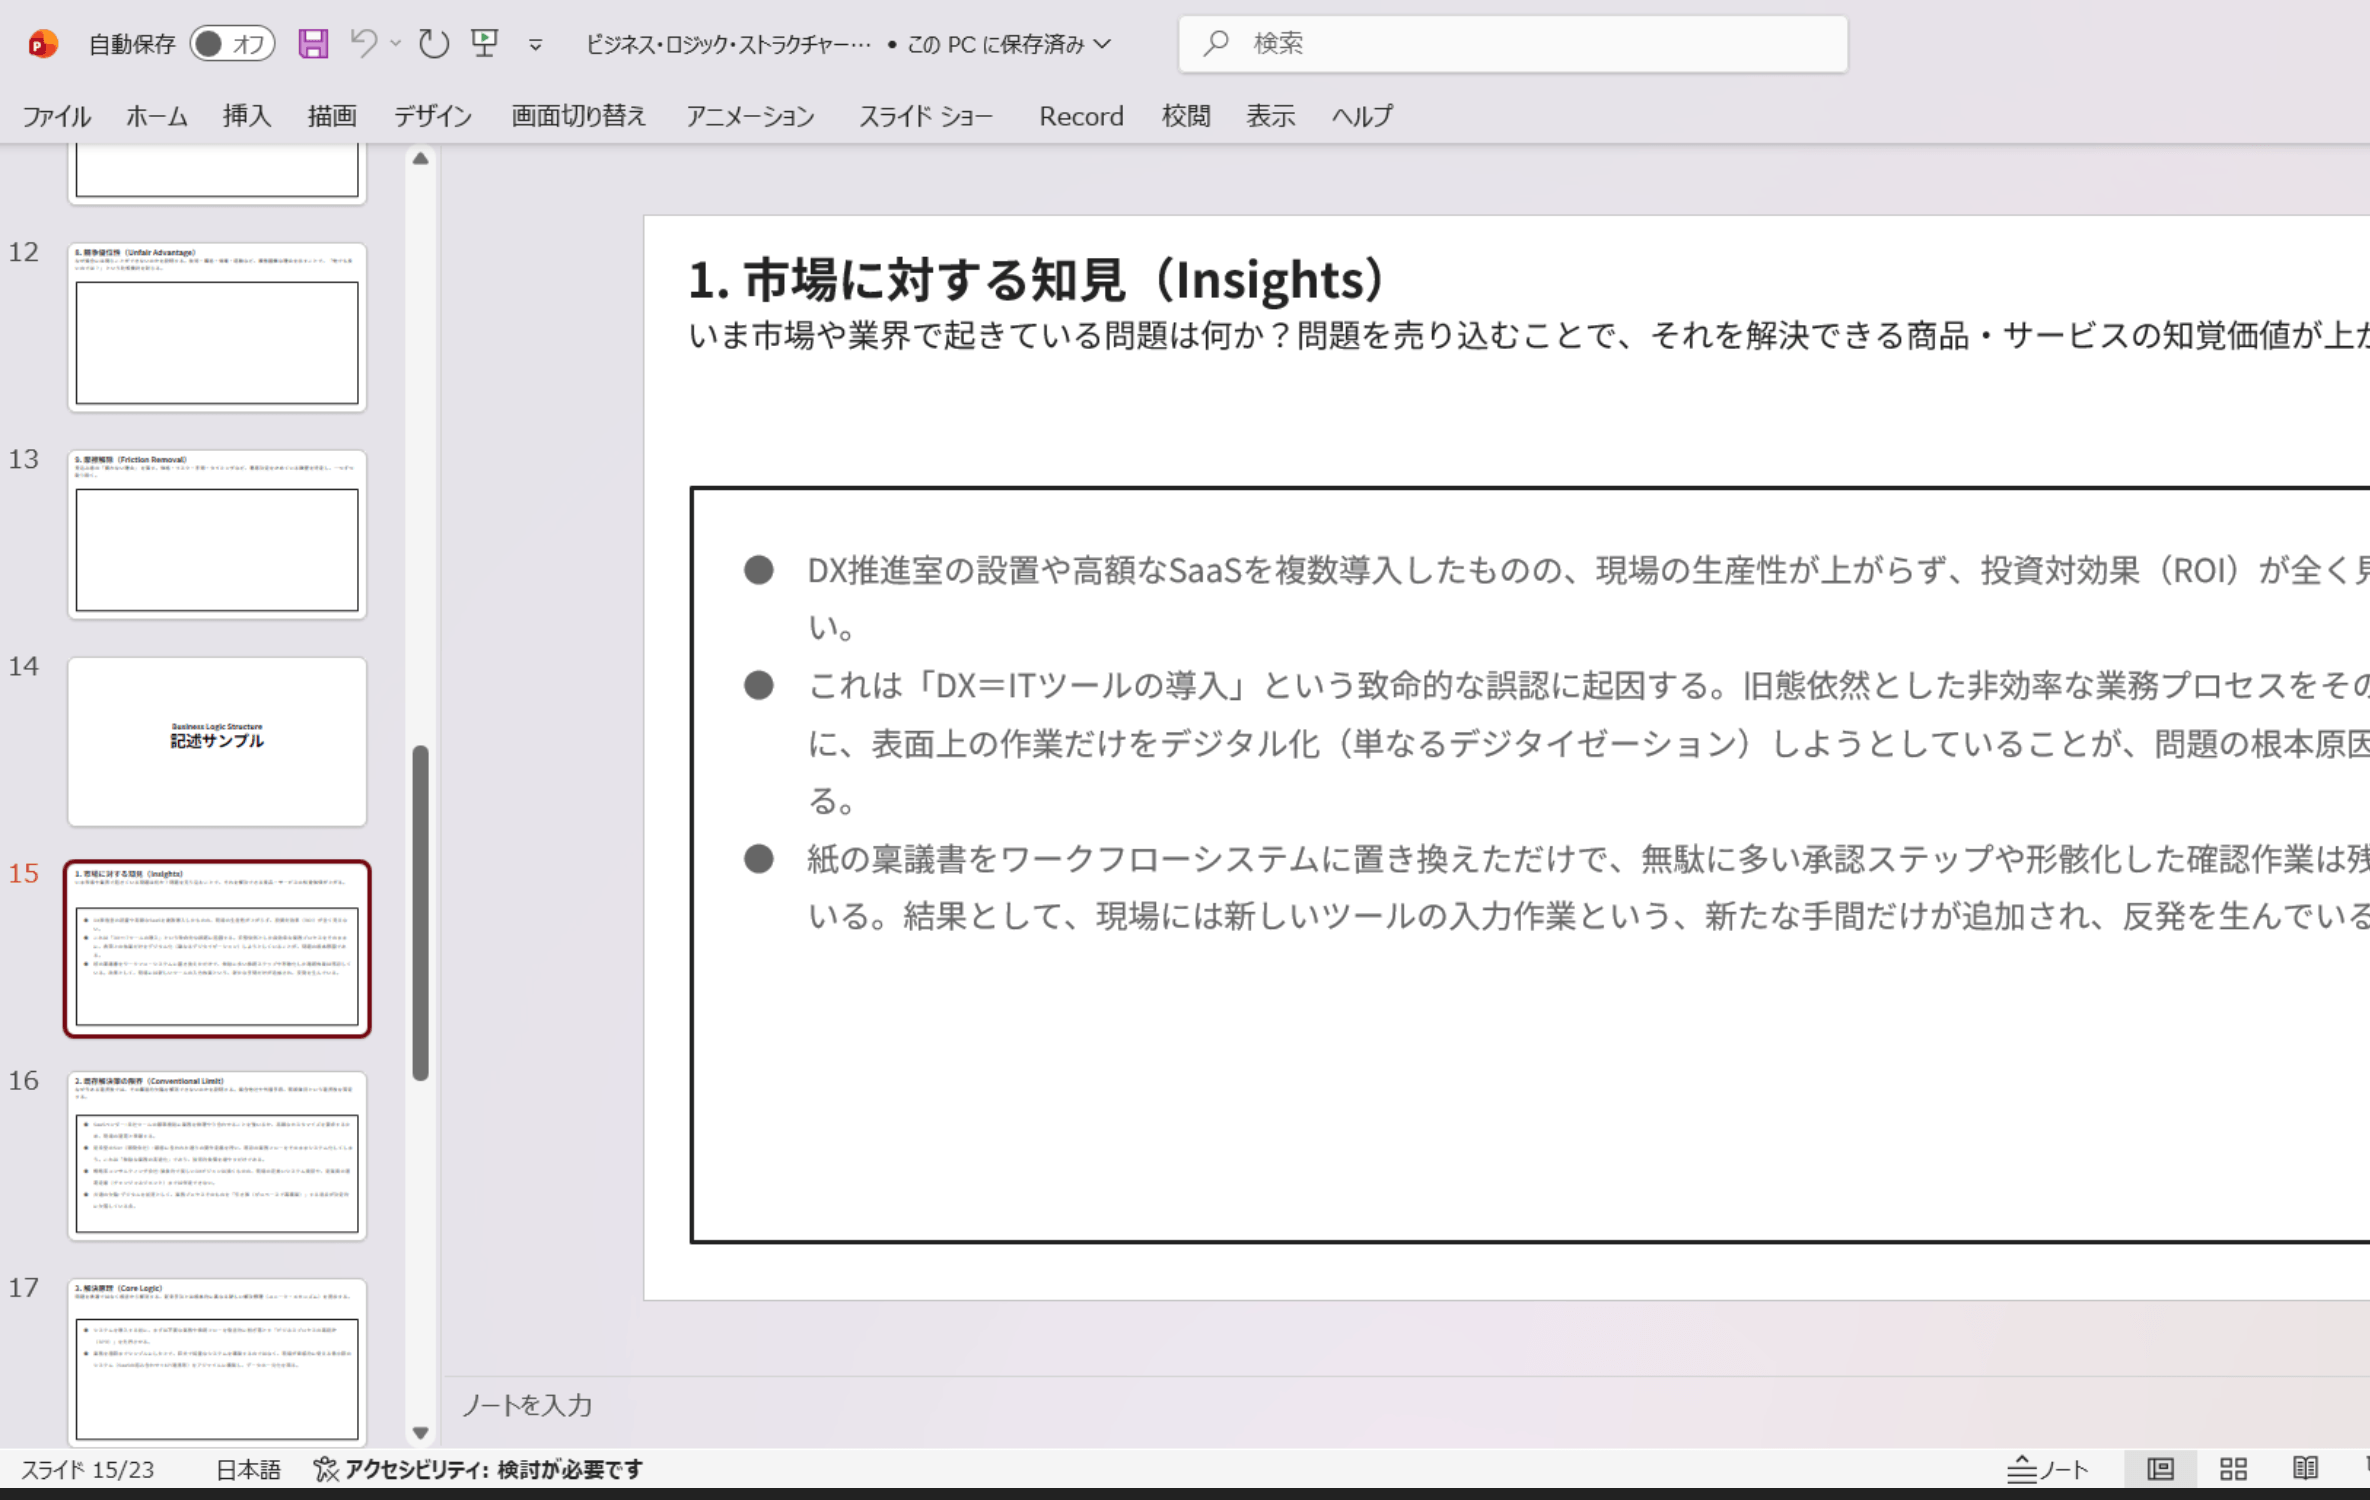Open the ファイル menu
Viewport: 2370px width, 1500px height.
(57, 116)
